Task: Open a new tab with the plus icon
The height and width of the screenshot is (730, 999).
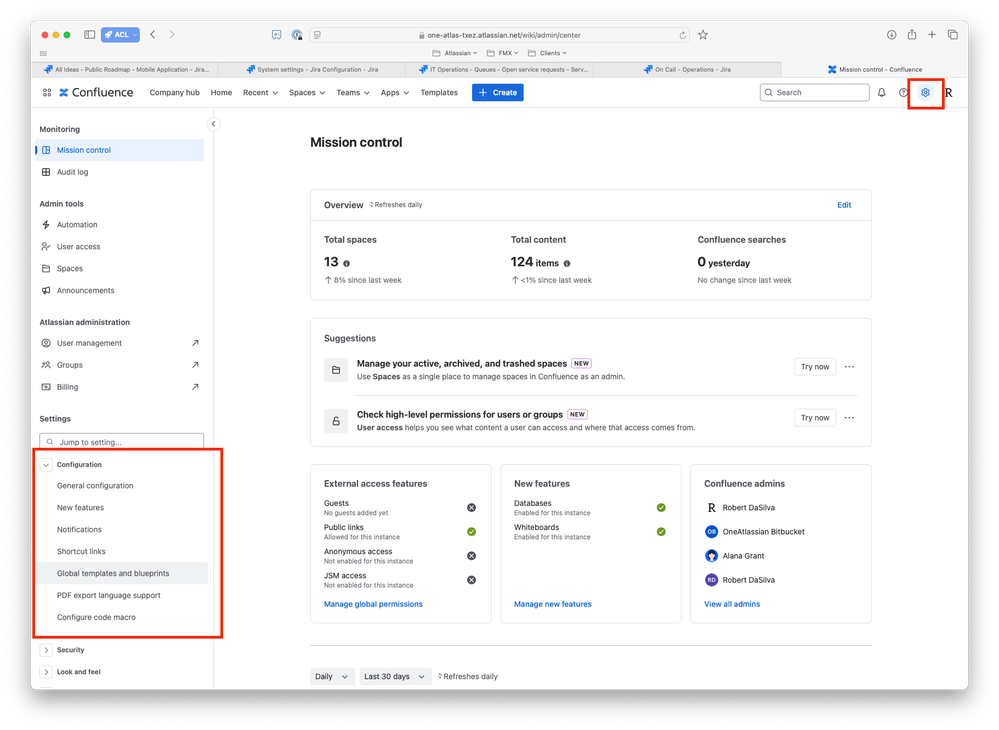Action: tap(931, 35)
